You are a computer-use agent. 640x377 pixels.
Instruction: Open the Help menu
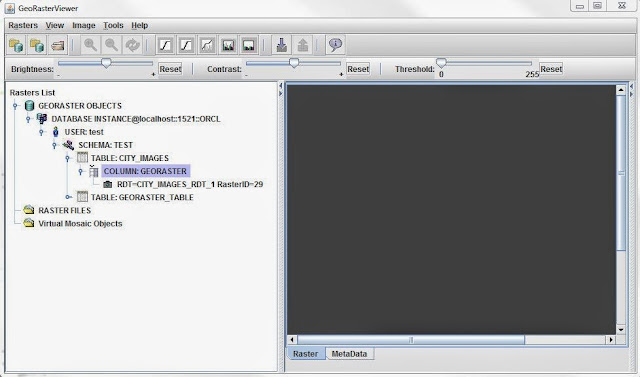140,25
